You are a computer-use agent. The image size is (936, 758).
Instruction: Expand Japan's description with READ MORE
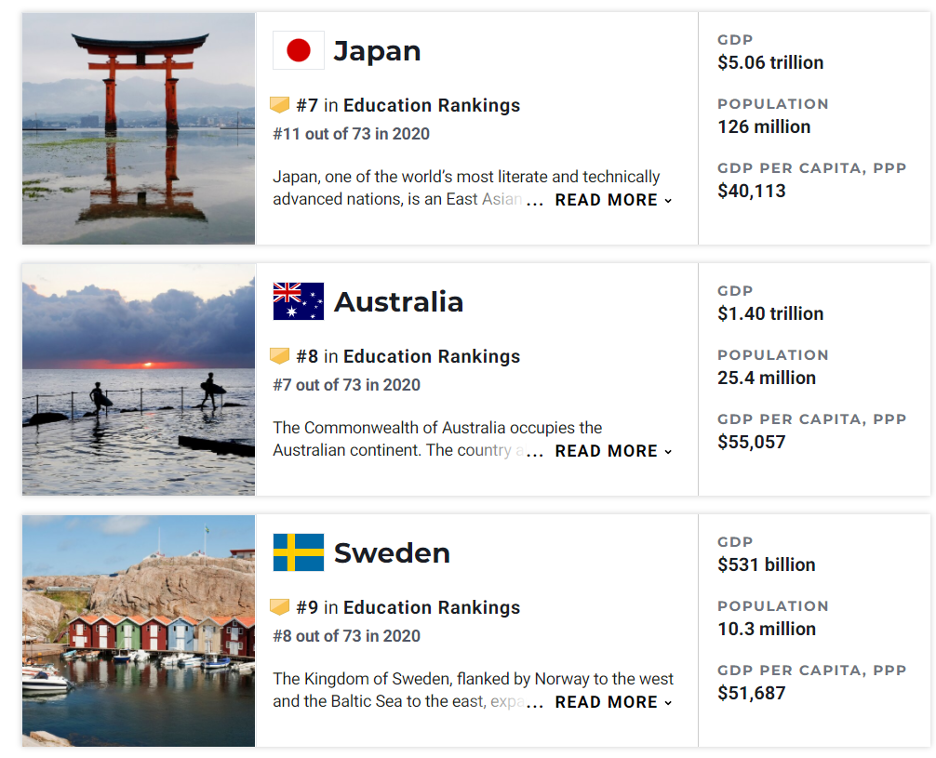click(614, 200)
